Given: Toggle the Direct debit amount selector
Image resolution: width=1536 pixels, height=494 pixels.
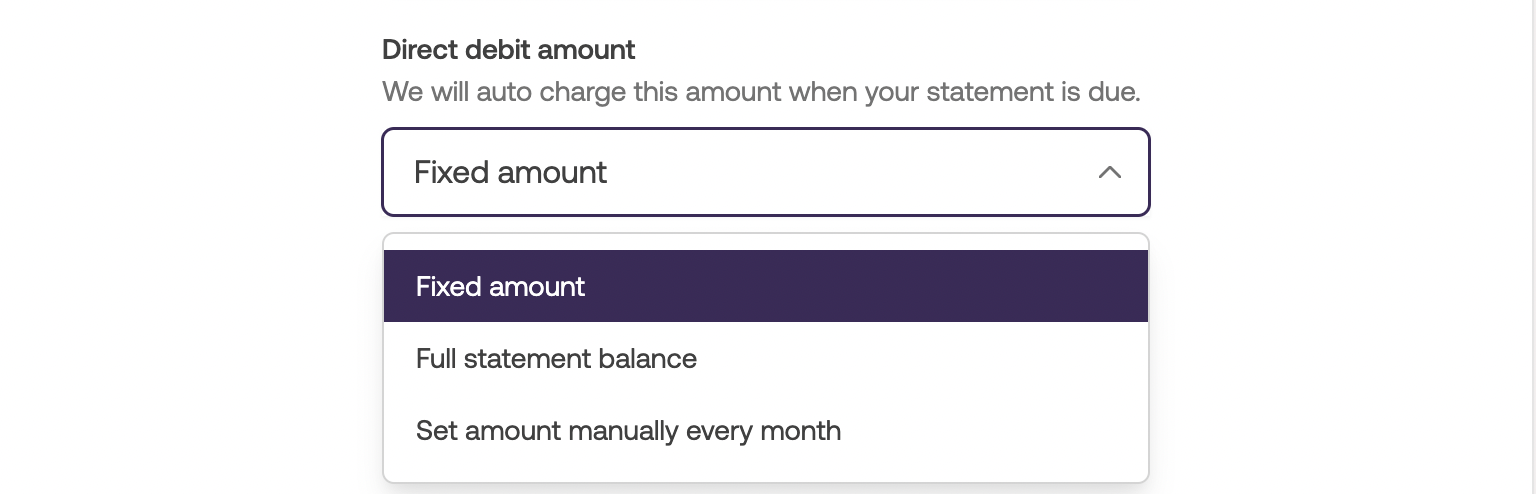Looking at the screenshot, I should click(765, 172).
